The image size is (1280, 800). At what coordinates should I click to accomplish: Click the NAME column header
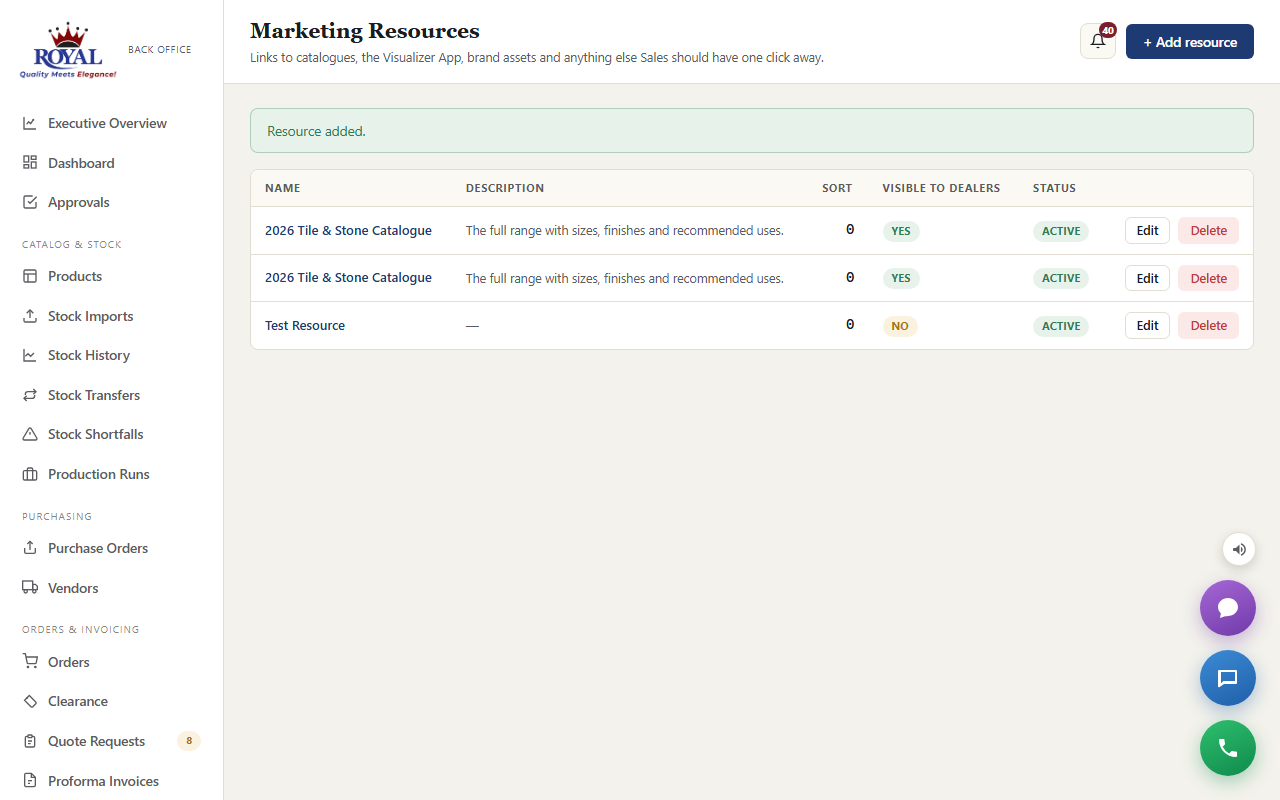[283, 188]
